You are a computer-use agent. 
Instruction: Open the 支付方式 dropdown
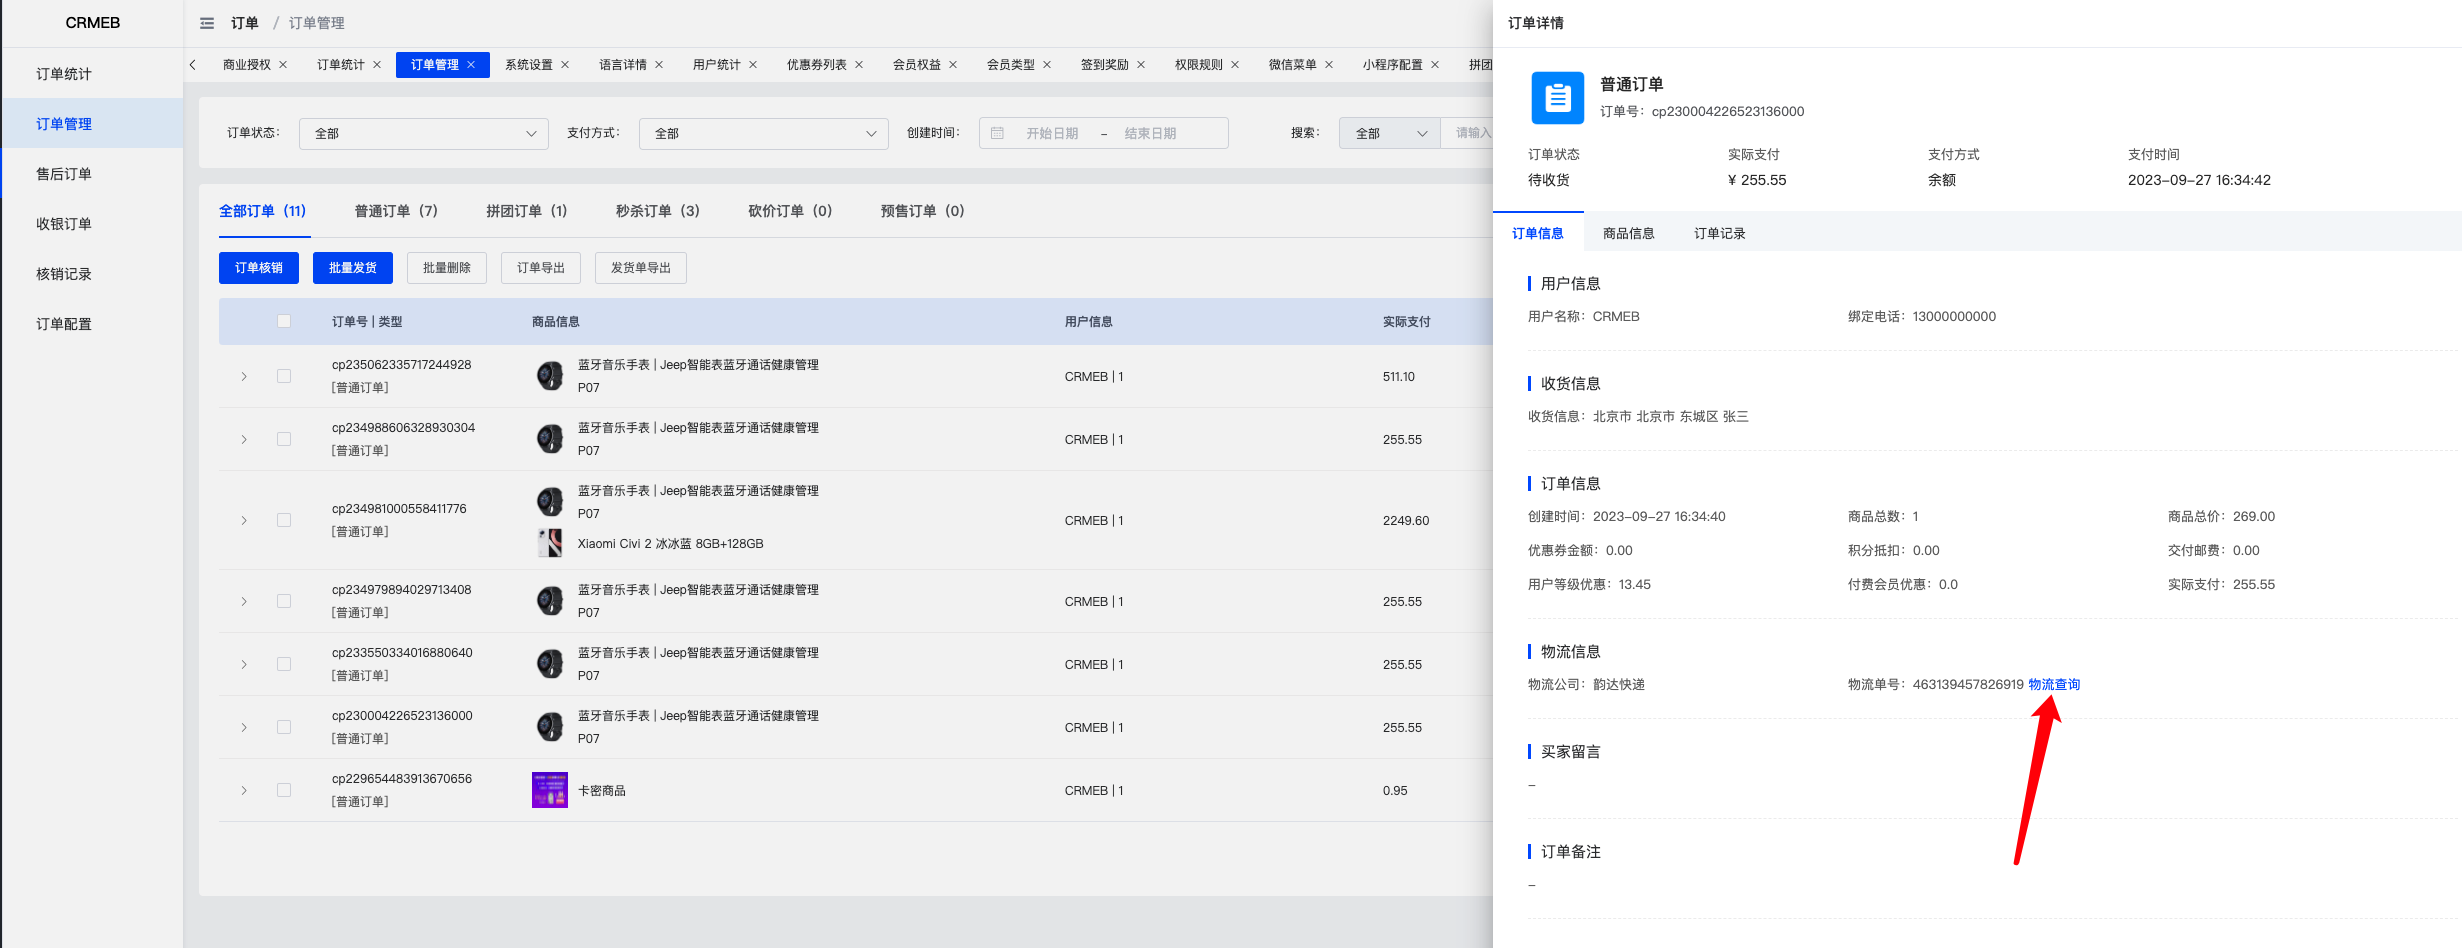tap(764, 133)
